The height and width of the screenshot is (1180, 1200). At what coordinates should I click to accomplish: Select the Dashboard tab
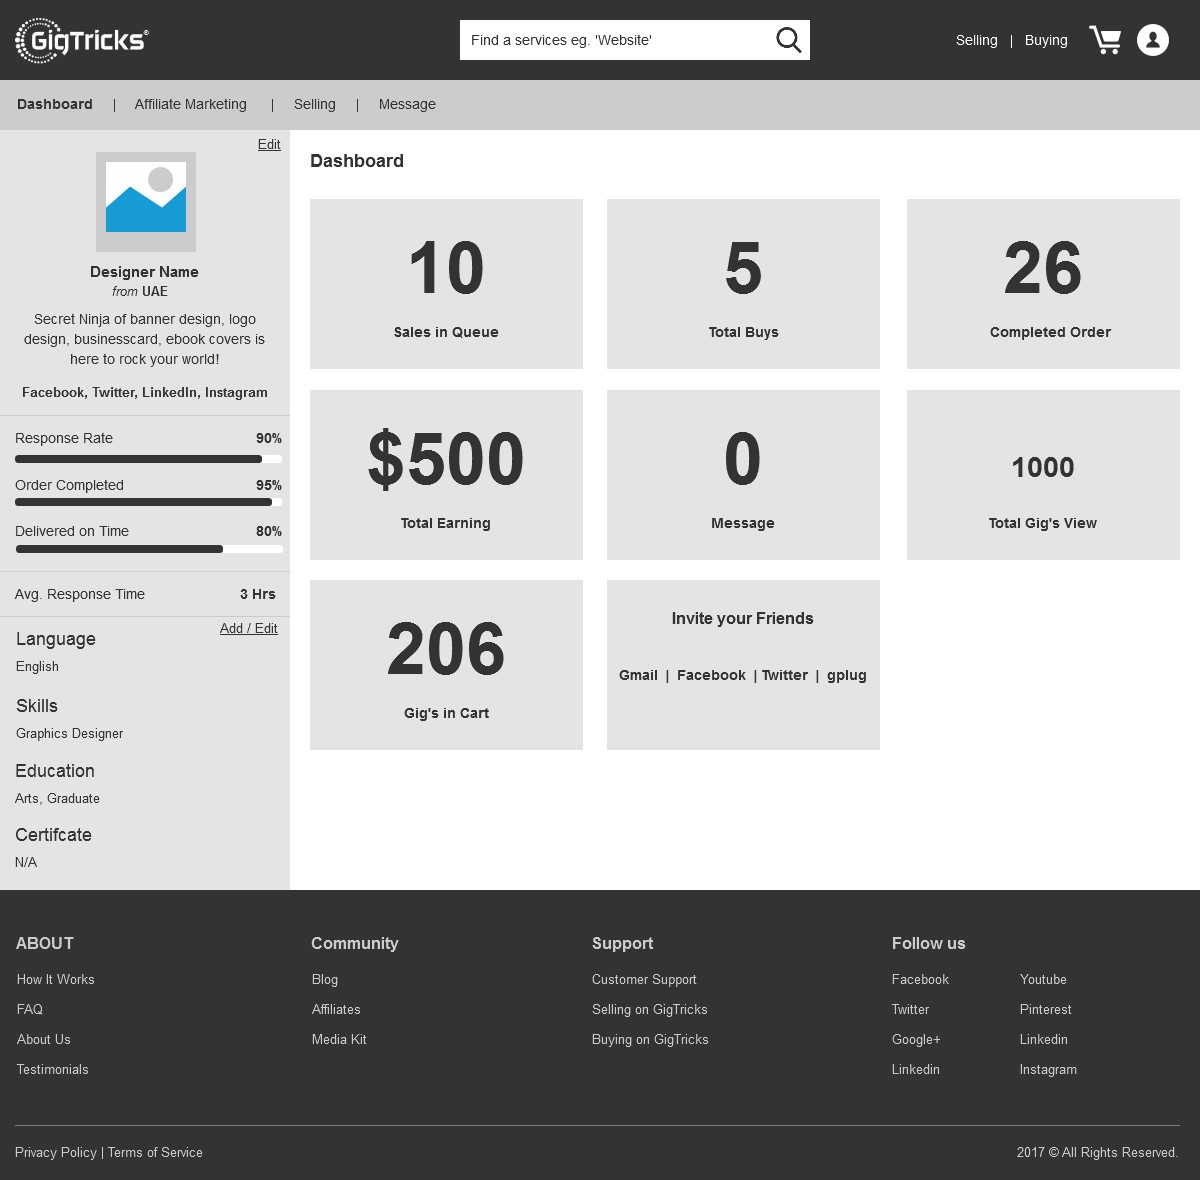click(x=55, y=104)
